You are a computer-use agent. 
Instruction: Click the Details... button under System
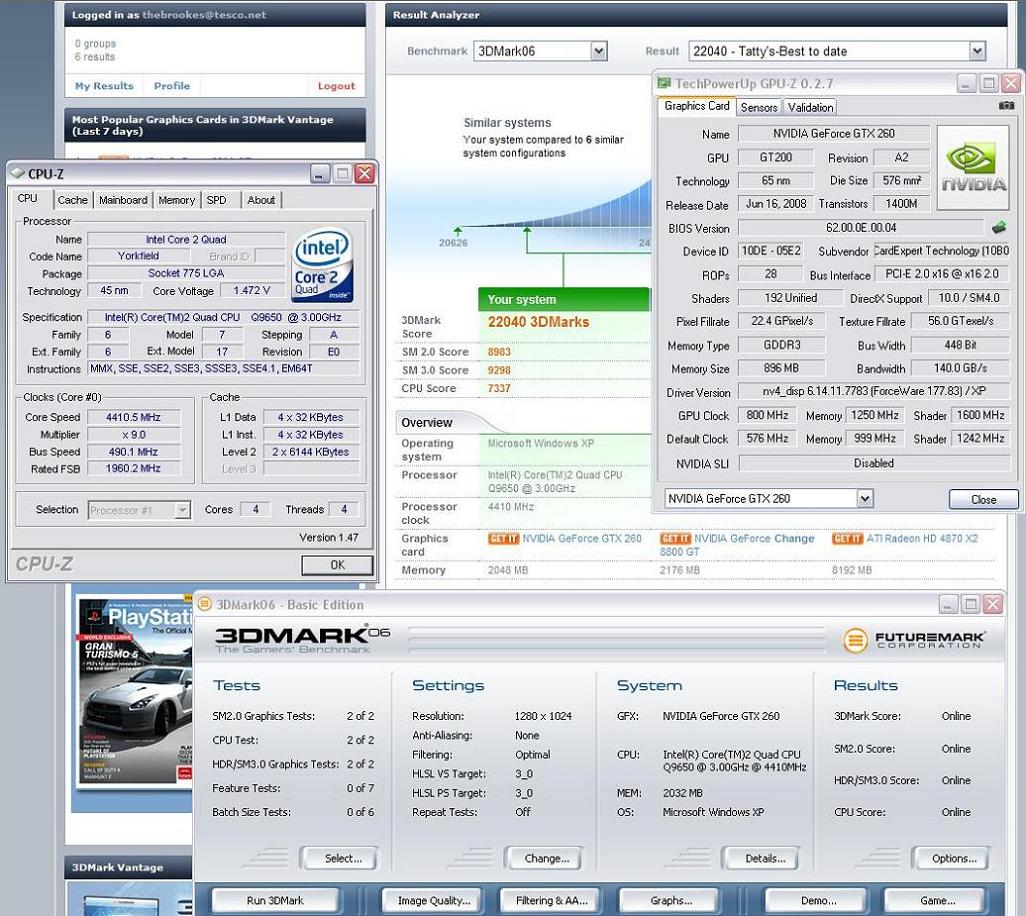(x=760, y=858)
